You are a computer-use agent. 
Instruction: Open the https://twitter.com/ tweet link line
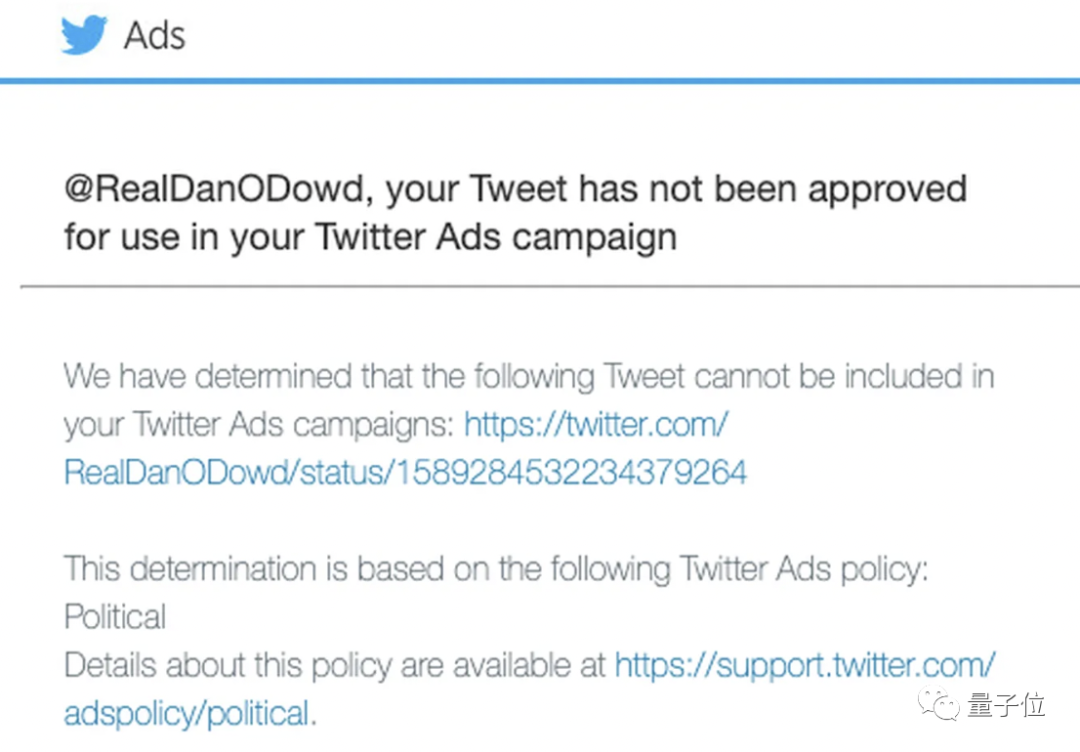(596, 424)
